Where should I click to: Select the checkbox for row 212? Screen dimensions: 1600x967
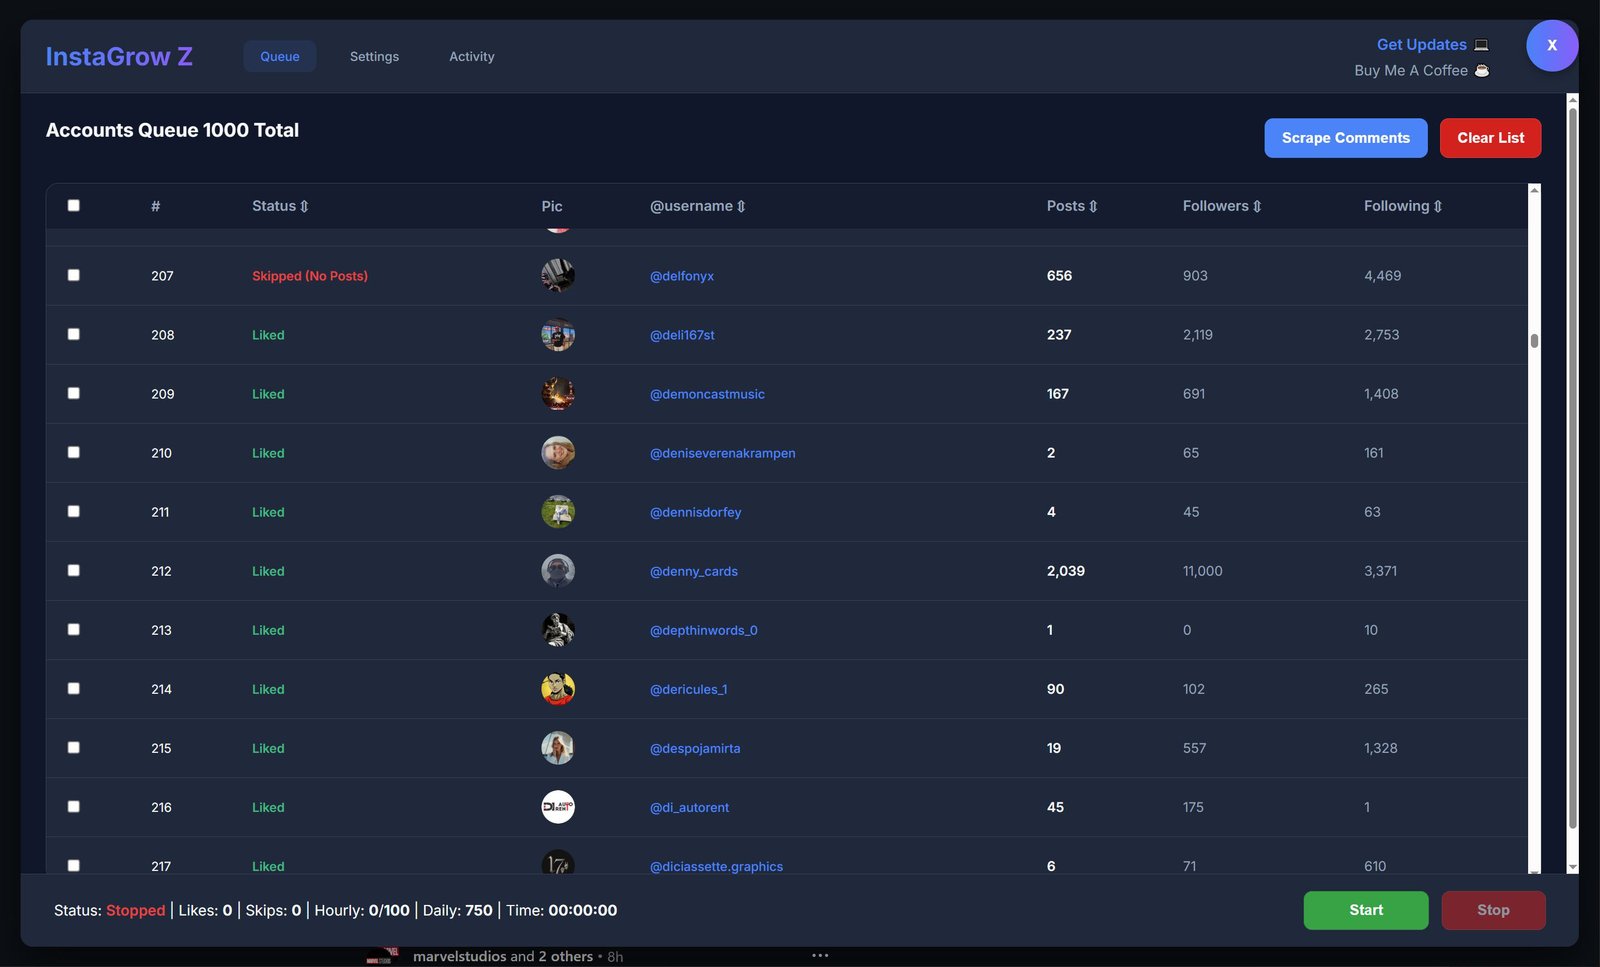pos(73,570)
